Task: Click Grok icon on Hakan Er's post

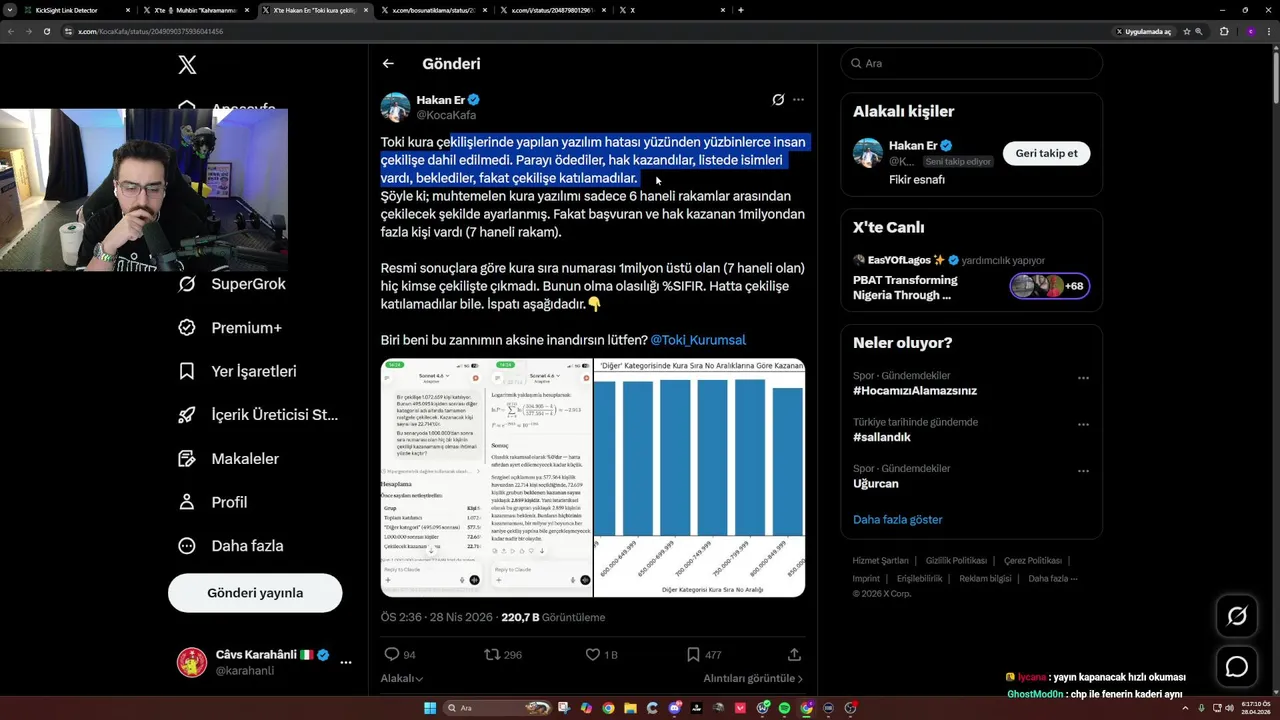Action: (x=778, y=100)
